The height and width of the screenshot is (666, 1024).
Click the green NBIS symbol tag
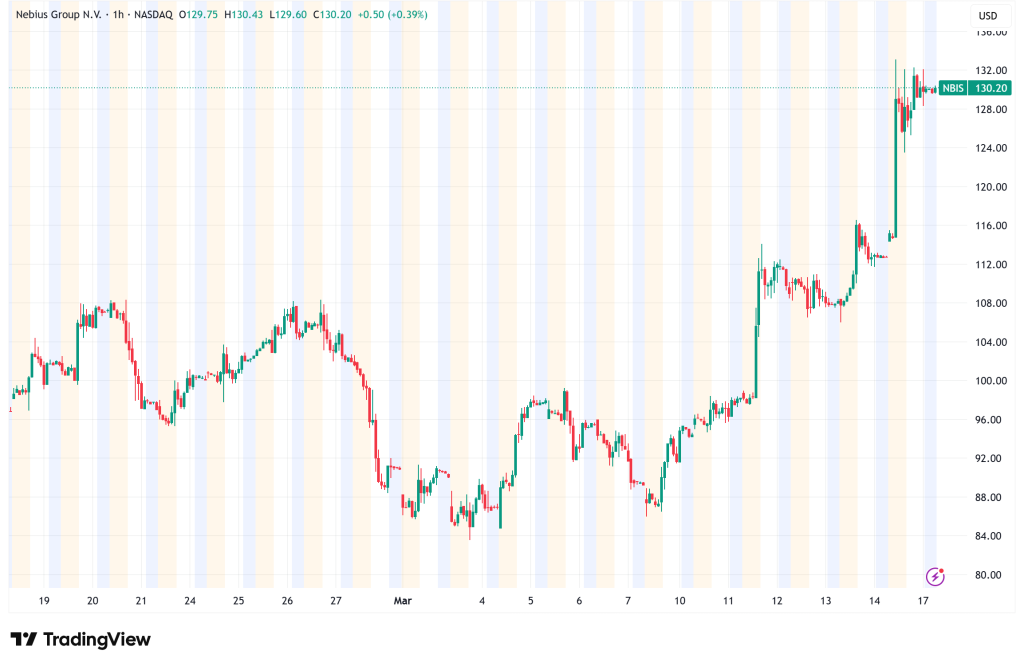(x=954, y=88)
